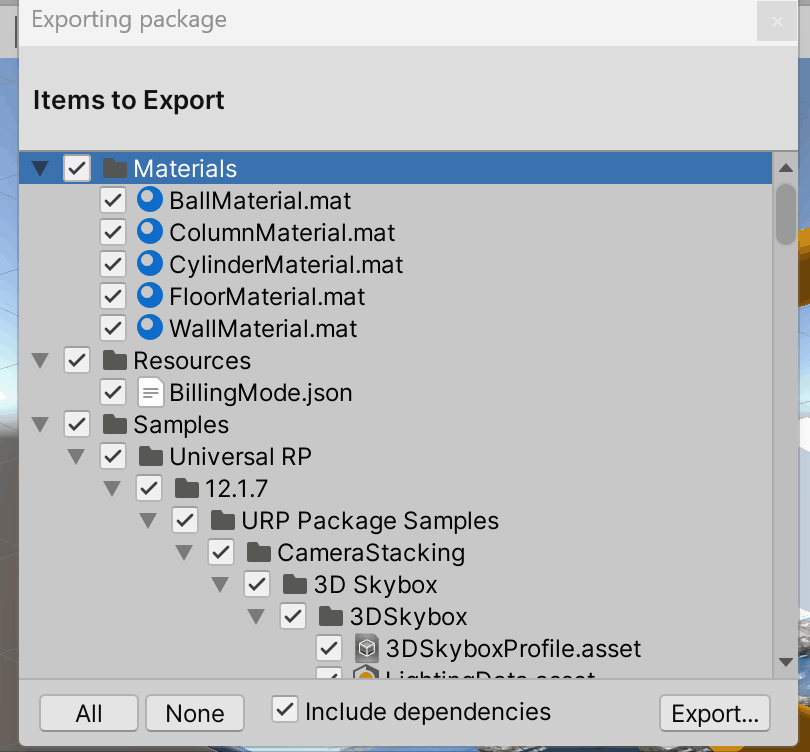
Task: Select the 3D Skybox folder row
Action: tap(375, 584)
